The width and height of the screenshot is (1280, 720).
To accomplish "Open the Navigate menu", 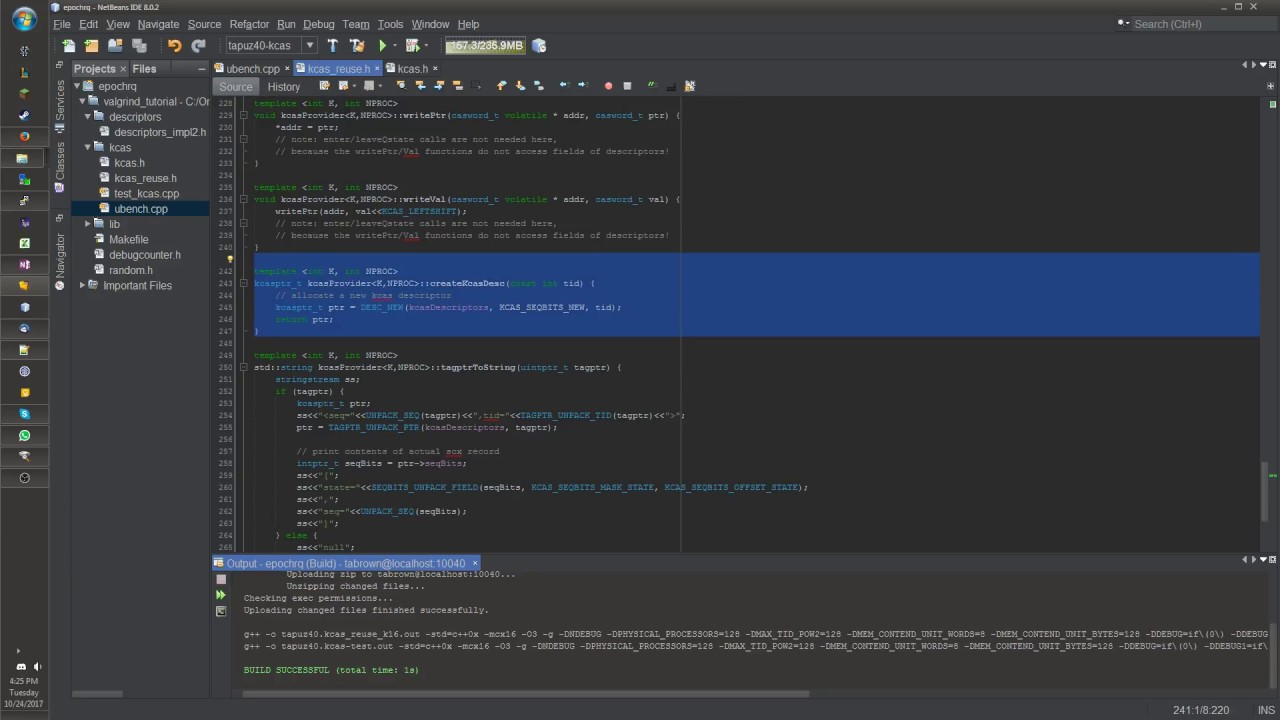I will (158, 24).
